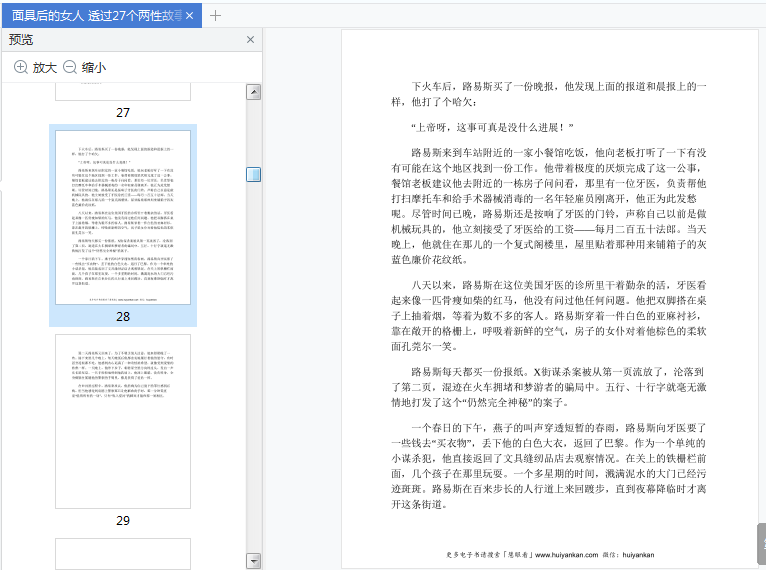Click paragraph starting 路易斯每天都买一份报纸
The image size is (766, 570).
point(549,387)
